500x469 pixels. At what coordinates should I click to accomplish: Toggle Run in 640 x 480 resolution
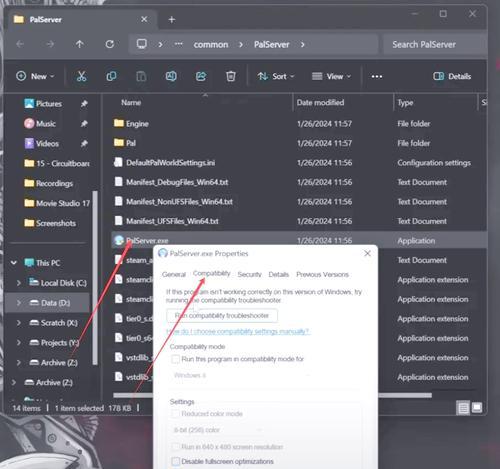tap(175, 447)
